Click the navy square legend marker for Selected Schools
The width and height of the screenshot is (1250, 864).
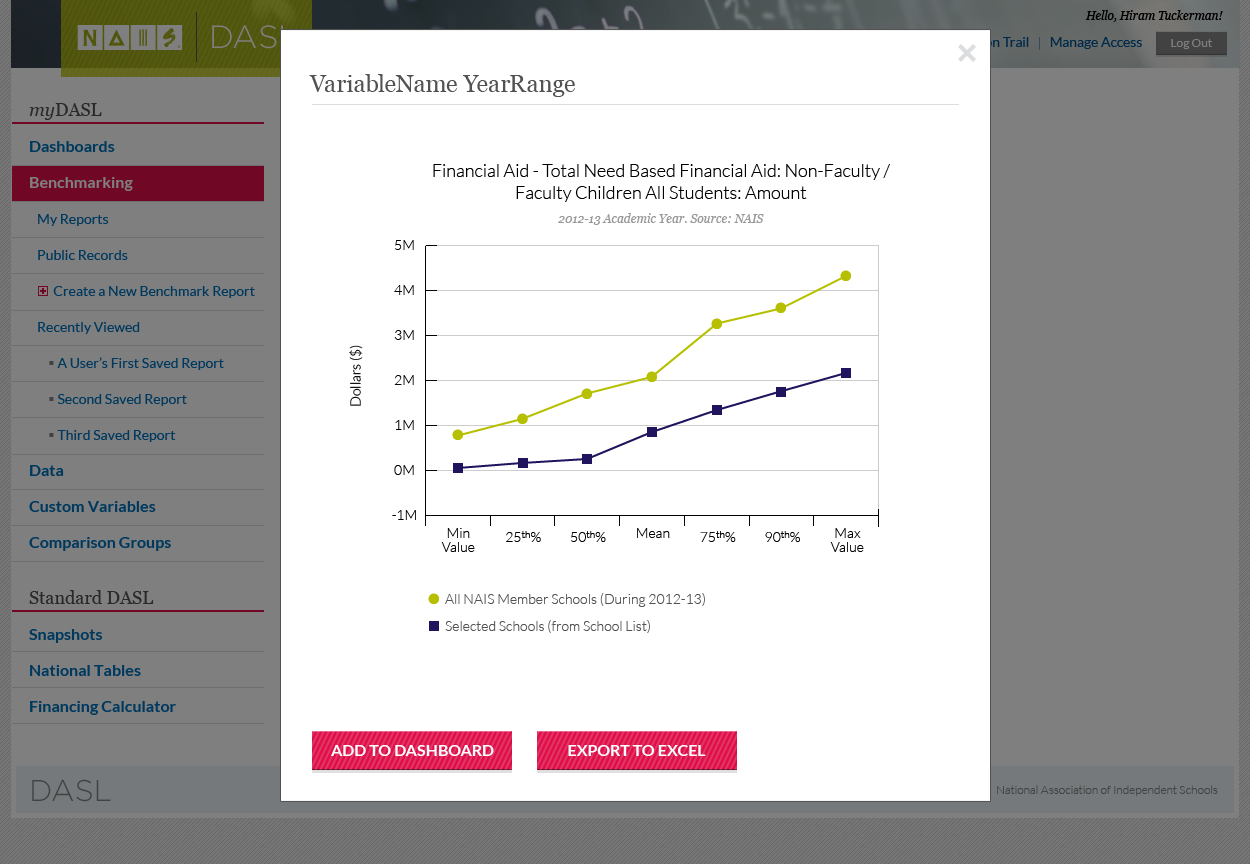[434, 626]
